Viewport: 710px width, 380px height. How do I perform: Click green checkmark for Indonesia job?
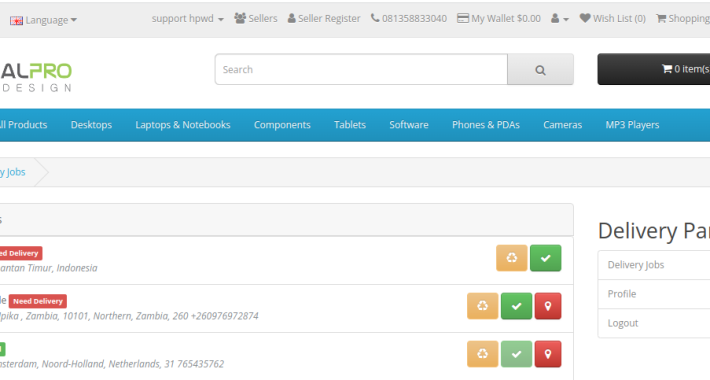point(546,258)
